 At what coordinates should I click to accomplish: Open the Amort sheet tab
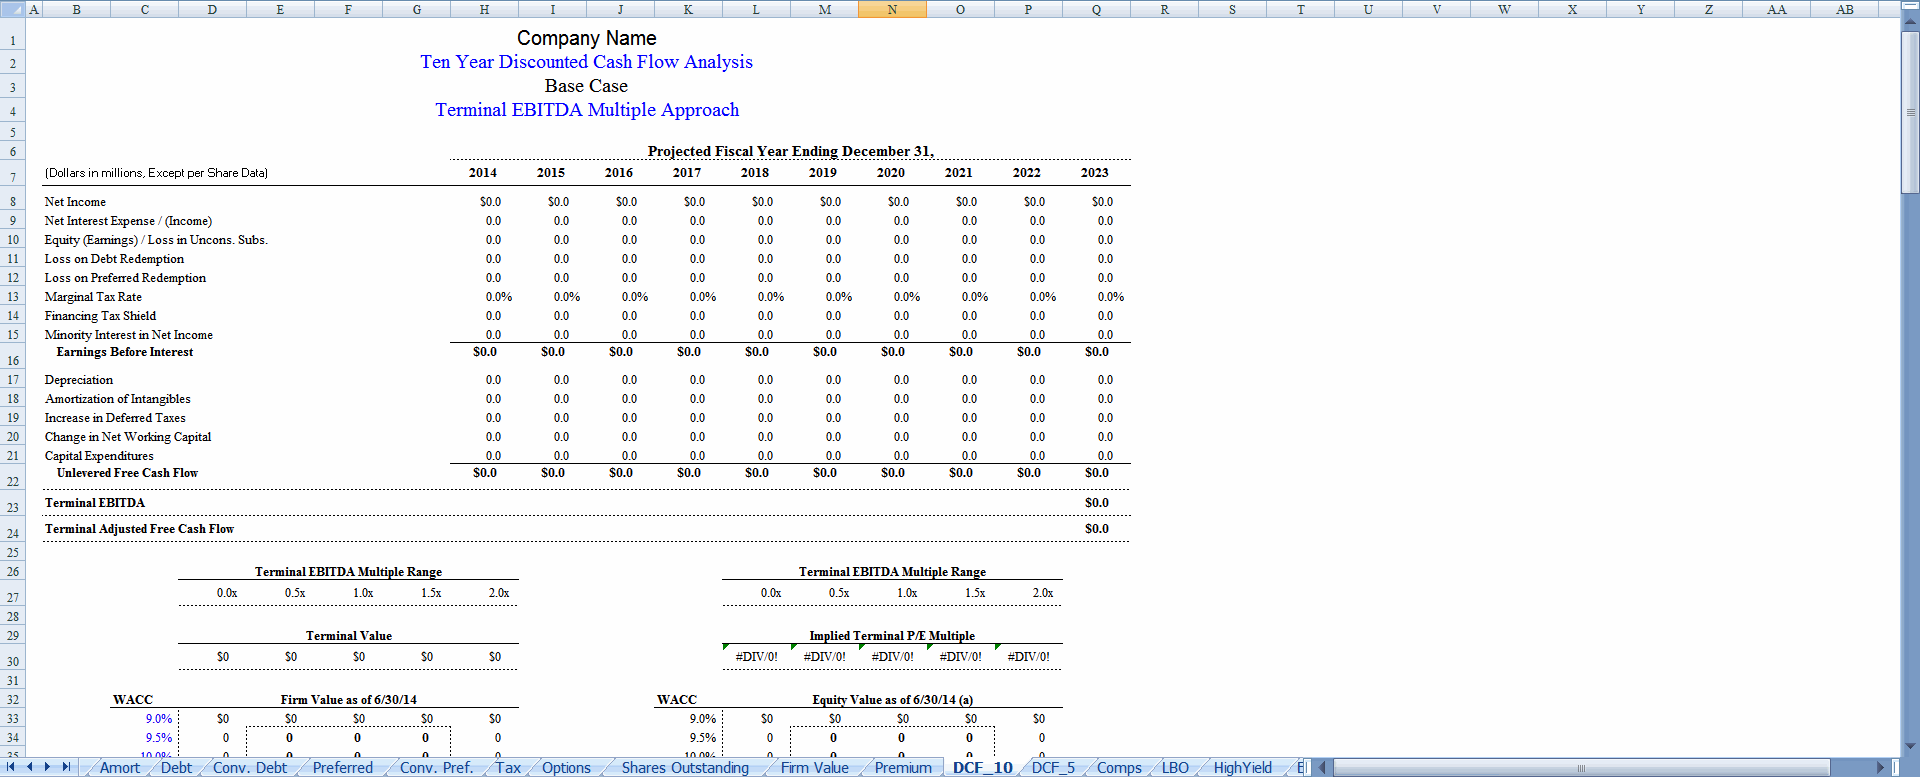click(120, 768)
